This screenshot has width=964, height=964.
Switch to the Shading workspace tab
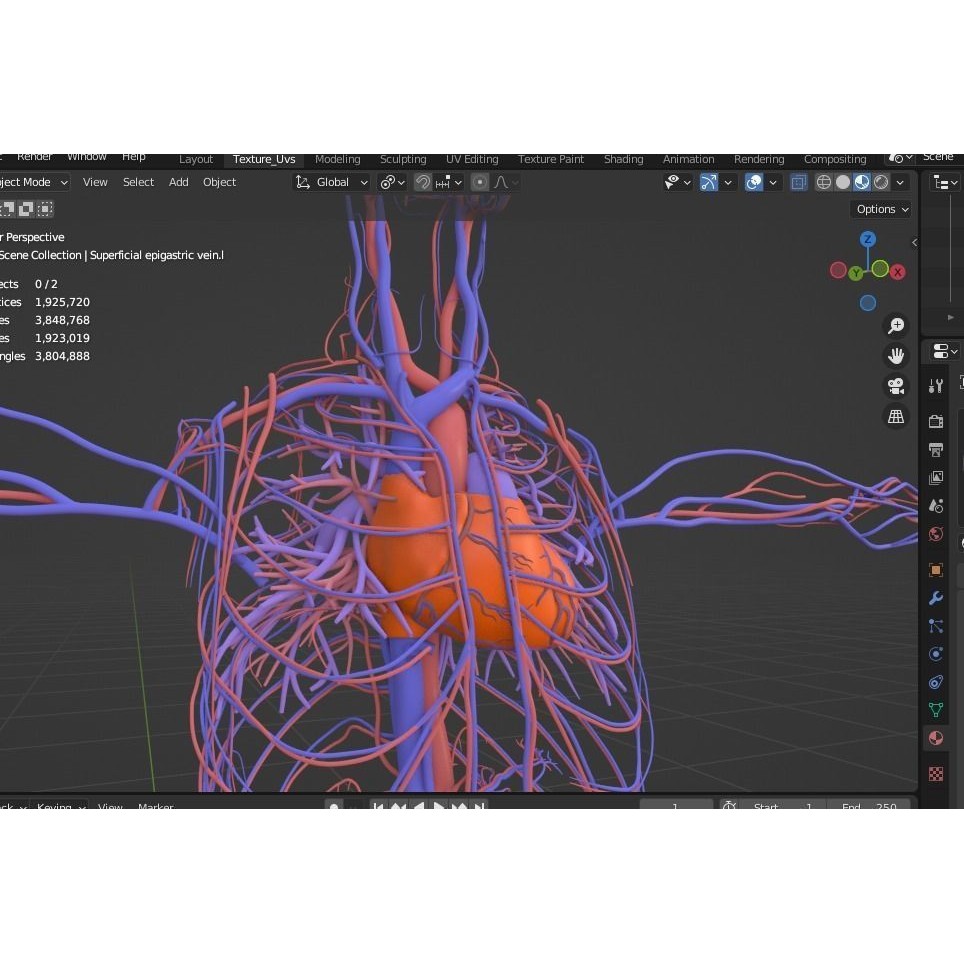point(623,159)
